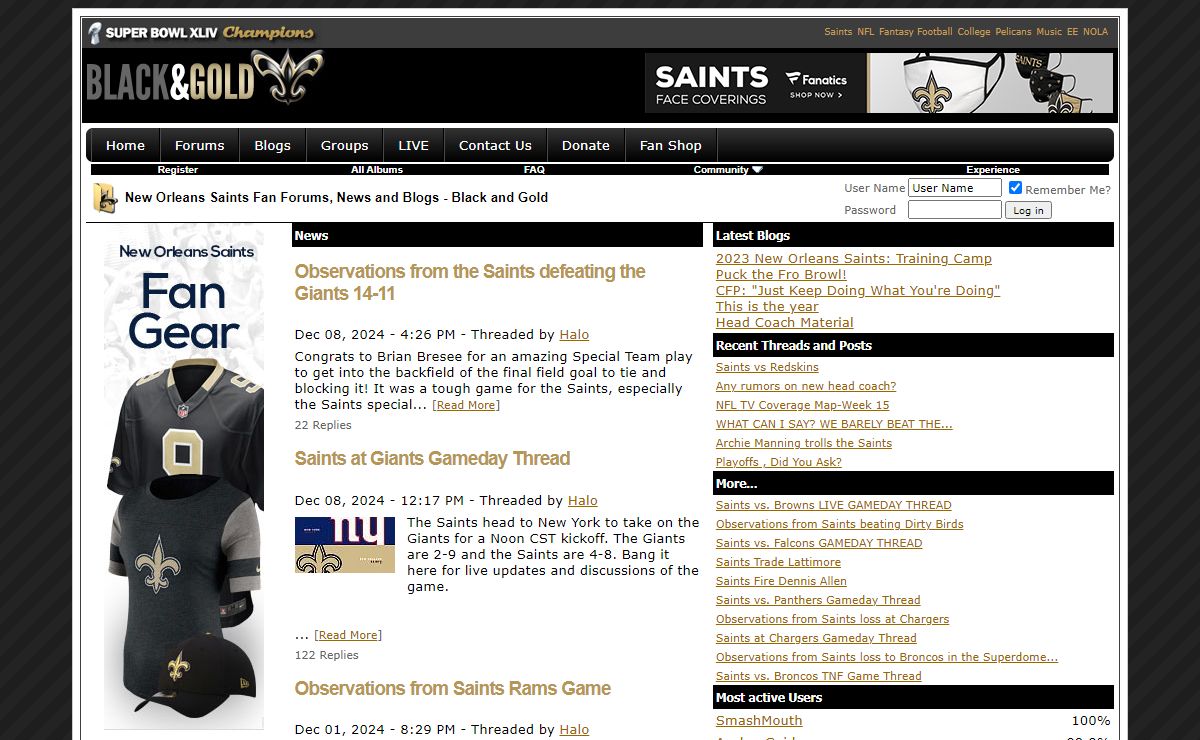Open the Groups navigation tab
This screenshot has width=1200, height=740.
345,145
